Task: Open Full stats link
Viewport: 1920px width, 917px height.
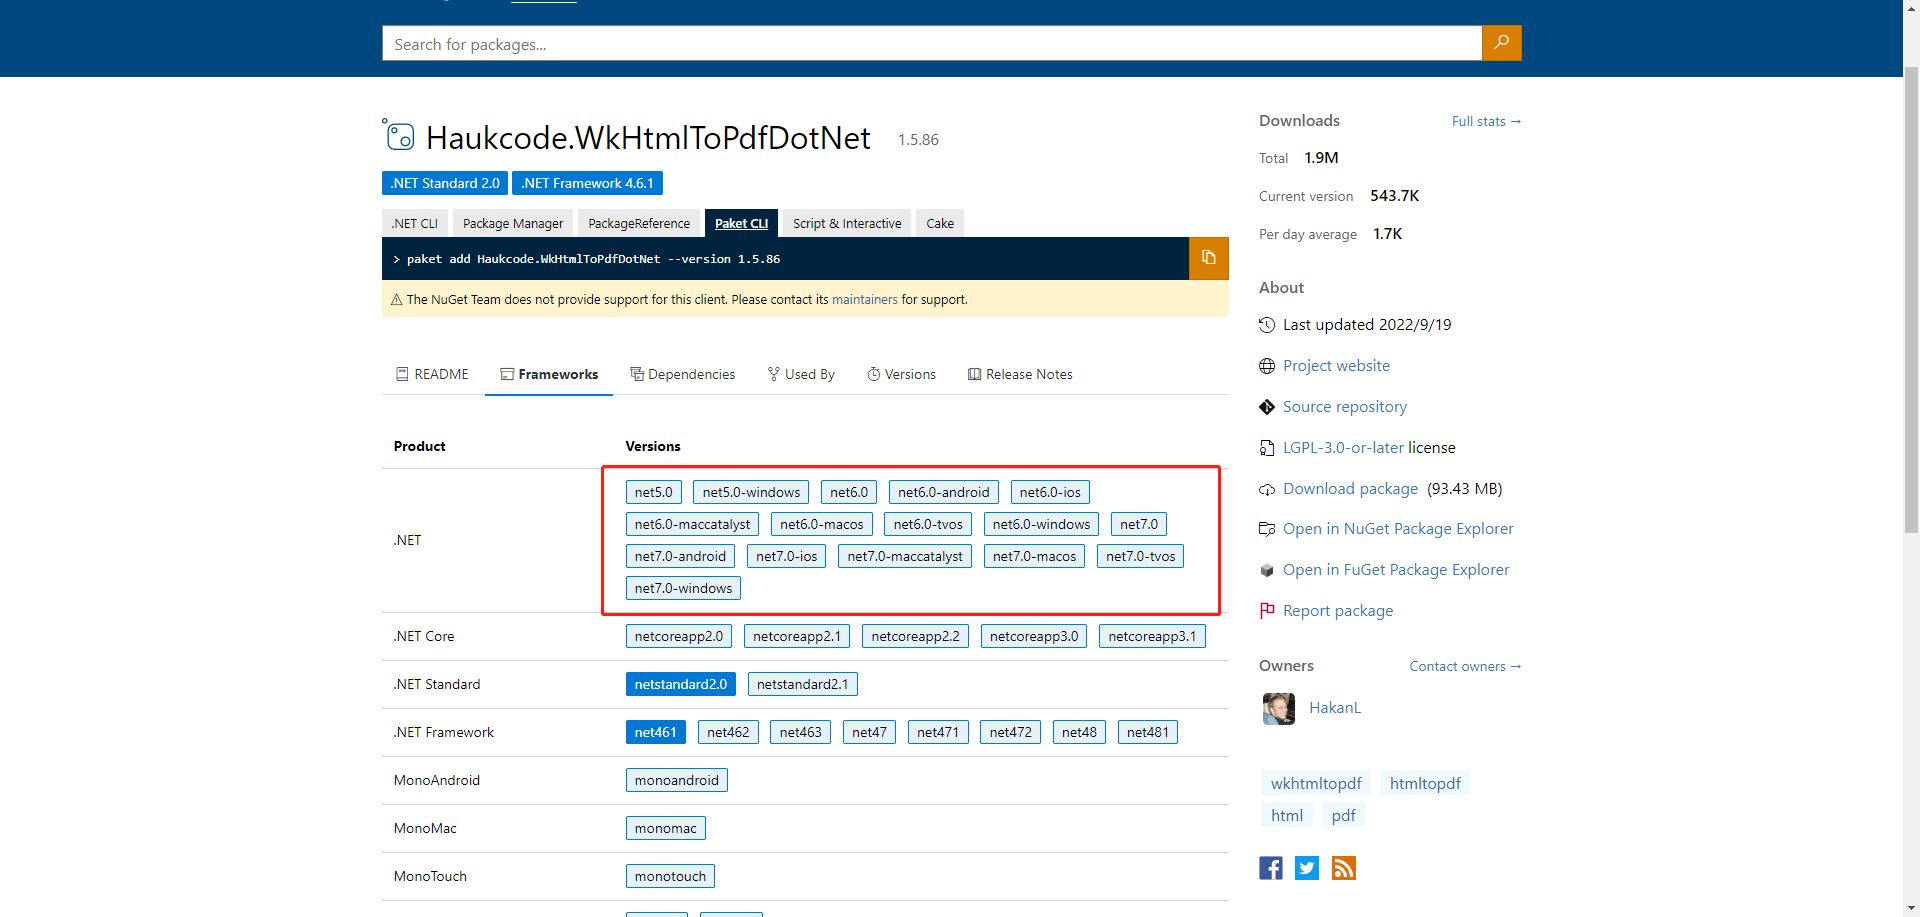Action: click(1486, 121)
